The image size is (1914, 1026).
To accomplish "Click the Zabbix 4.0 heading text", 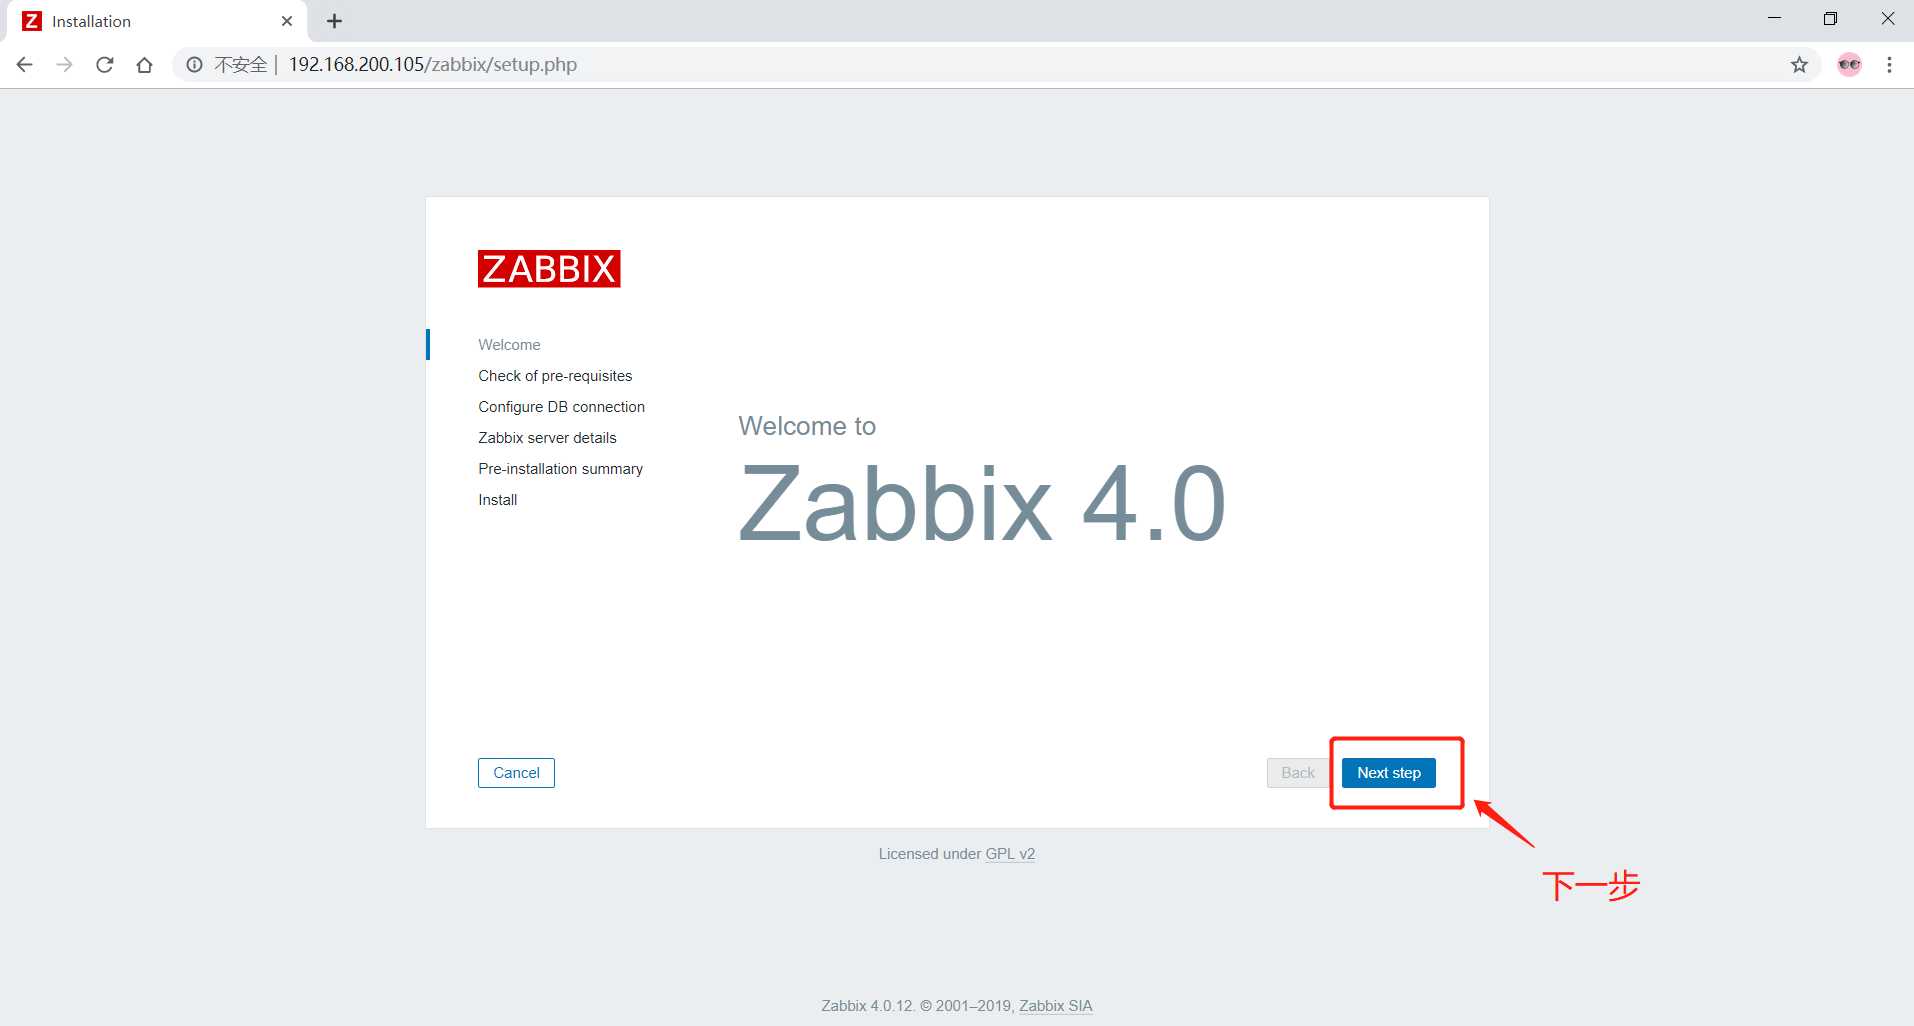I will pyautogui.click(x=982, y=503).
